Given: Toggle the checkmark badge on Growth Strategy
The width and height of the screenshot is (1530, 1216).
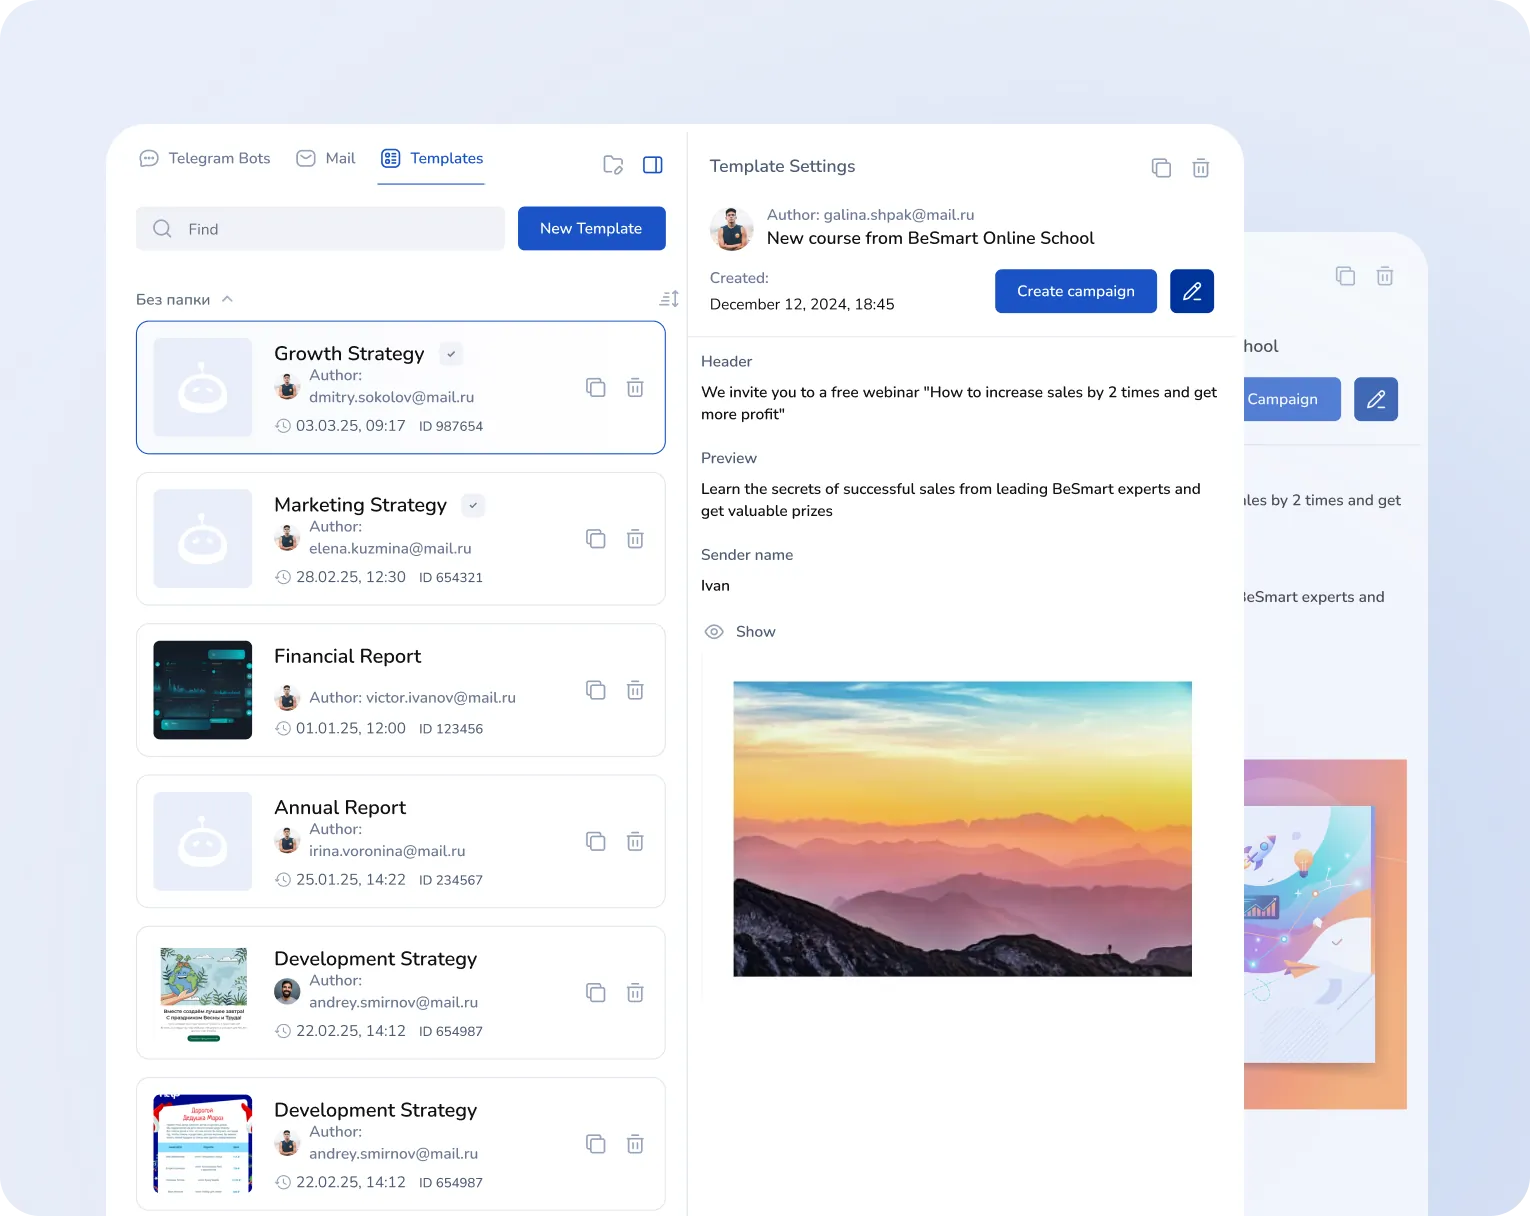Looking at the screenshot, I should [451, 353].
